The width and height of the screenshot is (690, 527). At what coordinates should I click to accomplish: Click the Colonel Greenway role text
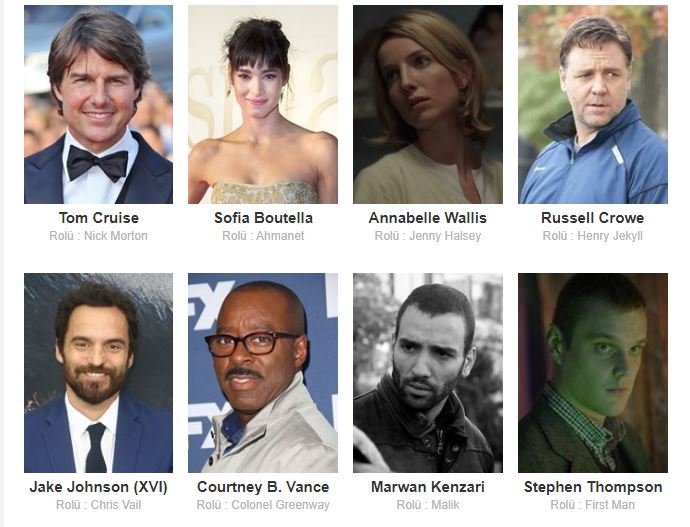pyautogui.click(x=280, y=505)
